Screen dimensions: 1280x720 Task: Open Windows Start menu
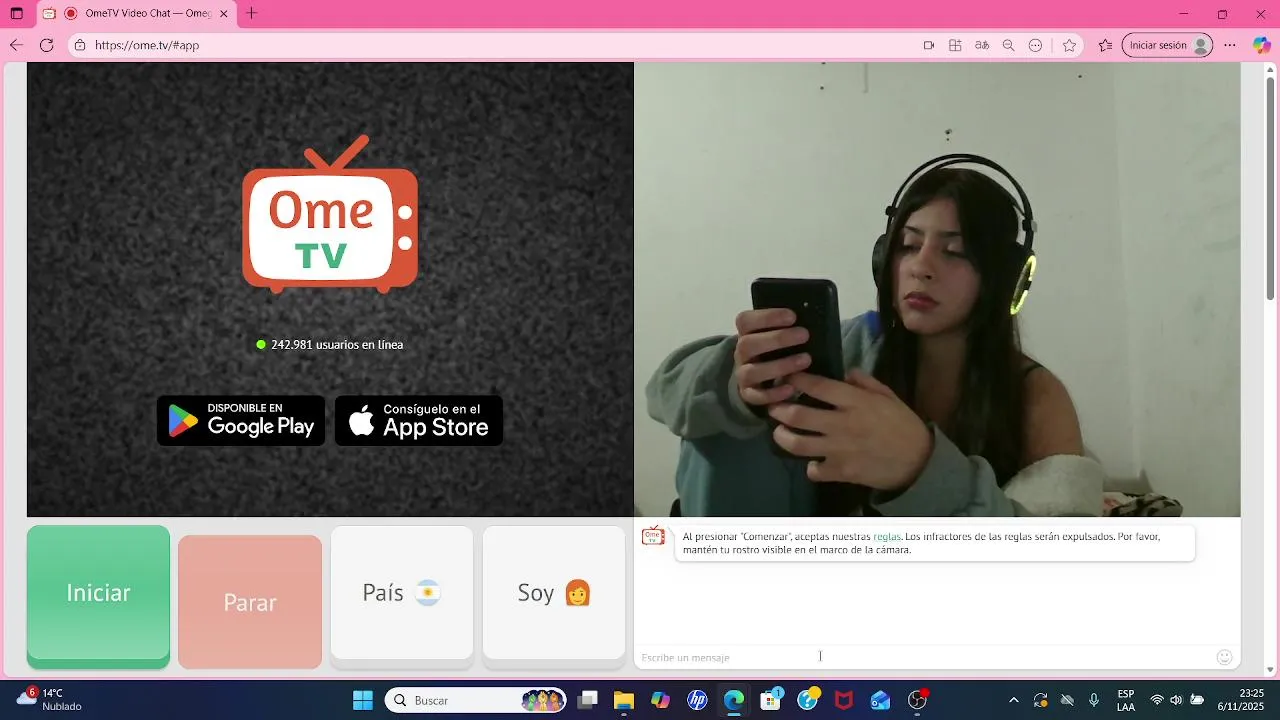363,700
